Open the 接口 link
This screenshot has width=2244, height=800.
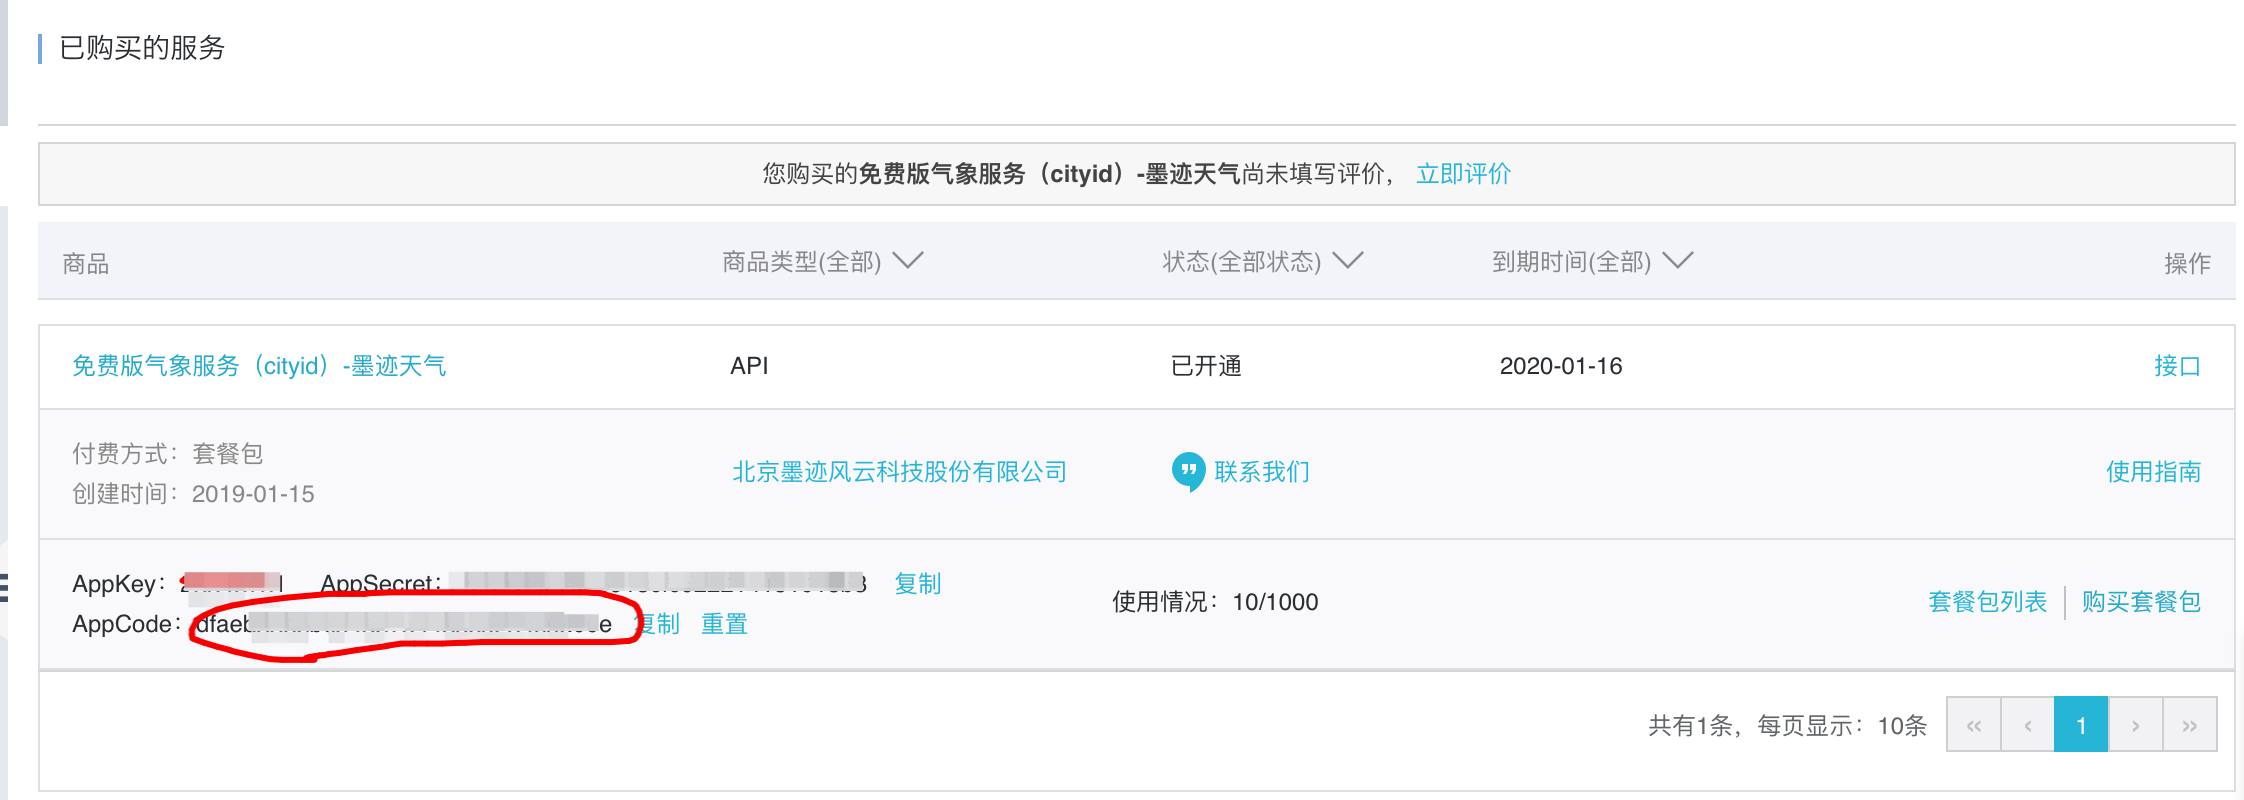[x=2177, y=366]
